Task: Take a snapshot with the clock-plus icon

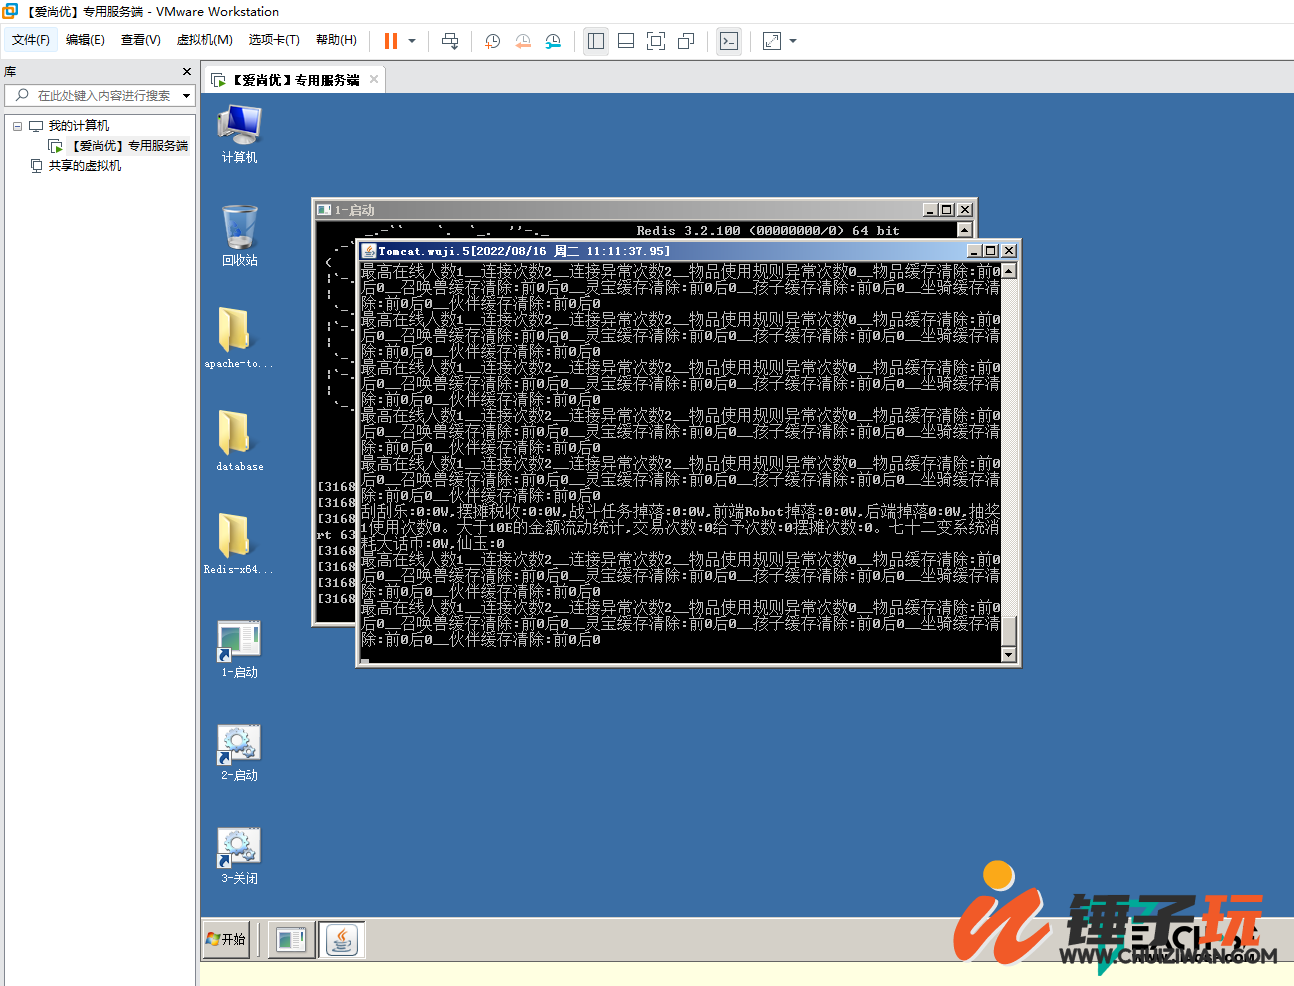Action: tap(493, 41)
